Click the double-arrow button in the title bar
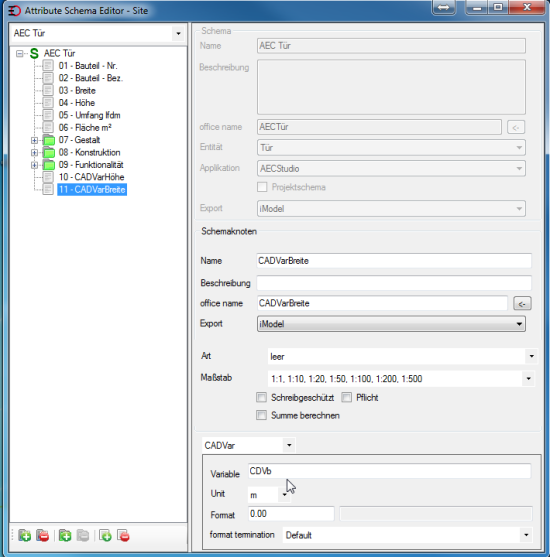This screenshot has width=550, height=557. (x=443, y=7)
